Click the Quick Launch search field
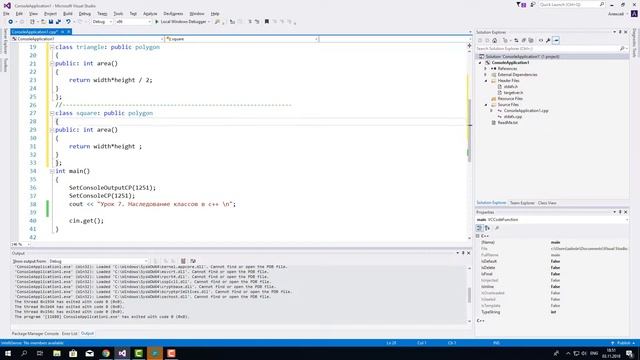This screenshot has height=360, width=640. coord(571,4)
